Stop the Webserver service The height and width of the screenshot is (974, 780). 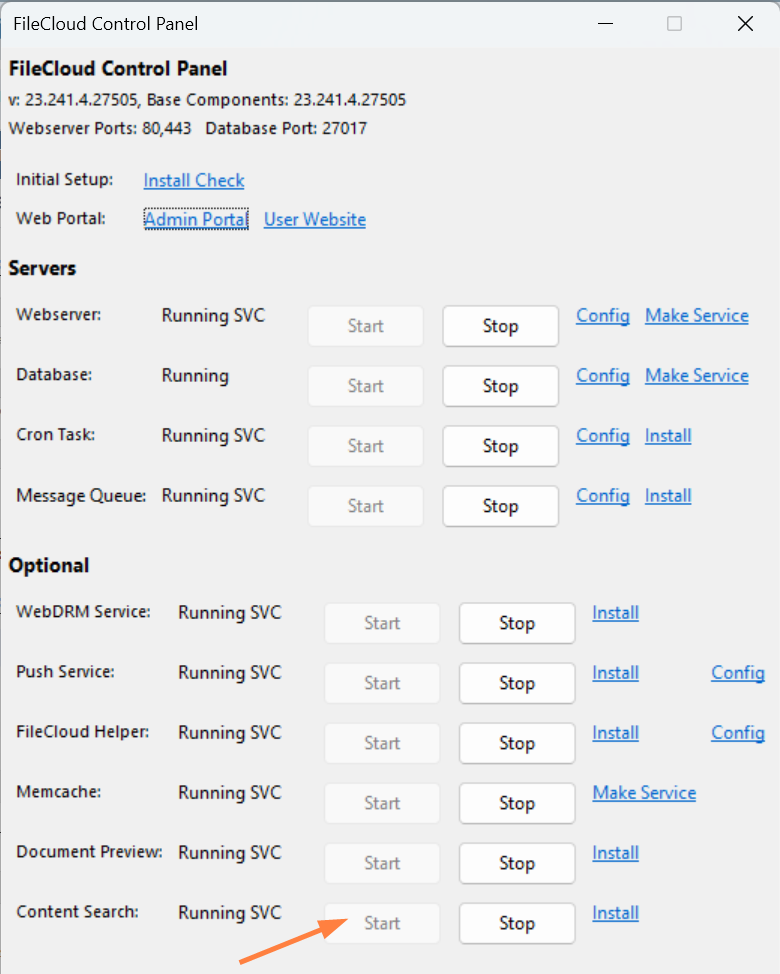(500, 326)
